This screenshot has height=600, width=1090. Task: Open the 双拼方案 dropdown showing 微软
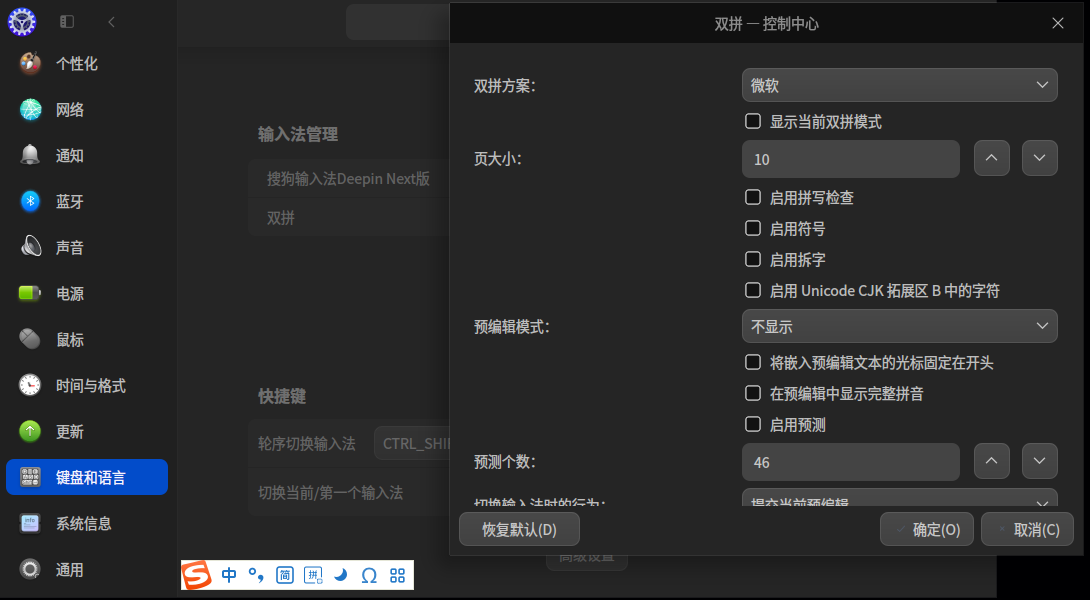tap(898, 85)
